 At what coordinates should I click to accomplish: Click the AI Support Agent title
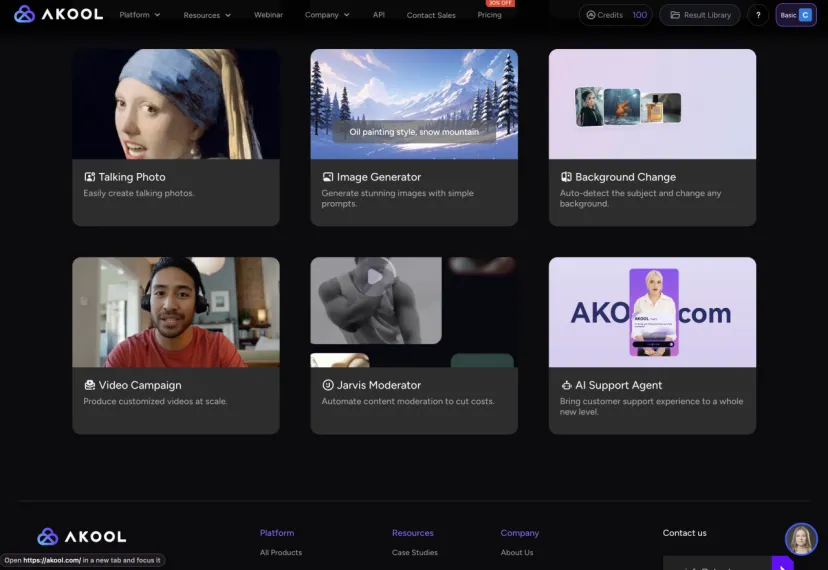[x=618, y=385]
